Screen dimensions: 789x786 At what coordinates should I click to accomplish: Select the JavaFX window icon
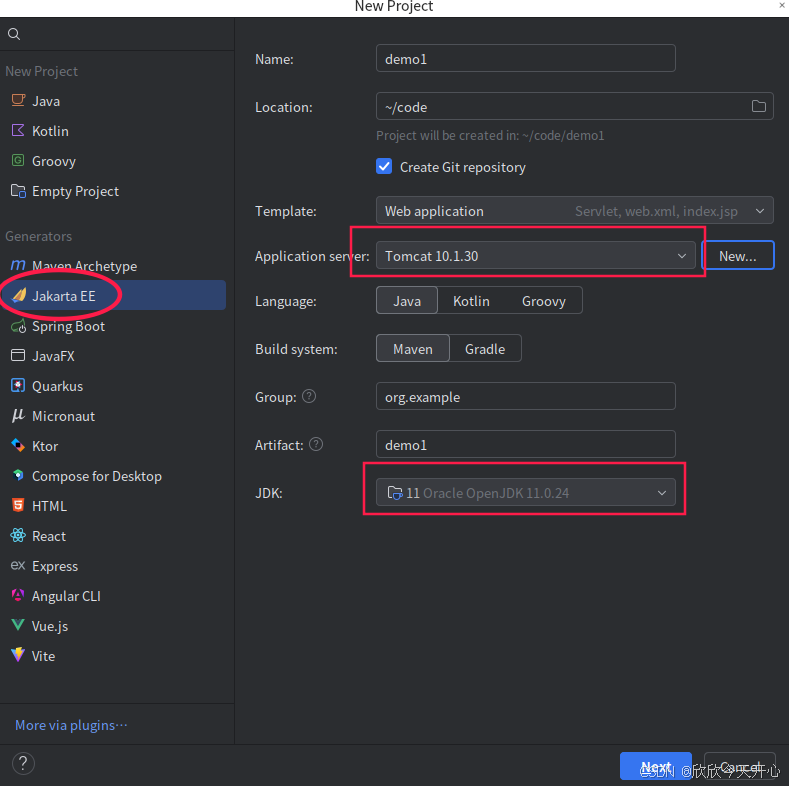[x=18, y=356]
